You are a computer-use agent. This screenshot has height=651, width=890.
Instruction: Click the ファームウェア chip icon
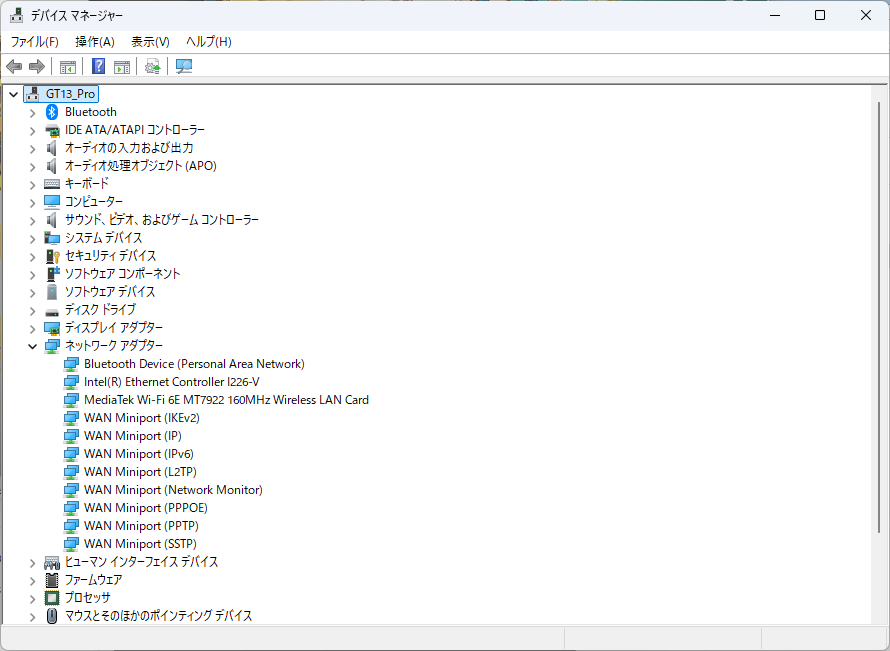coord(52,580)
